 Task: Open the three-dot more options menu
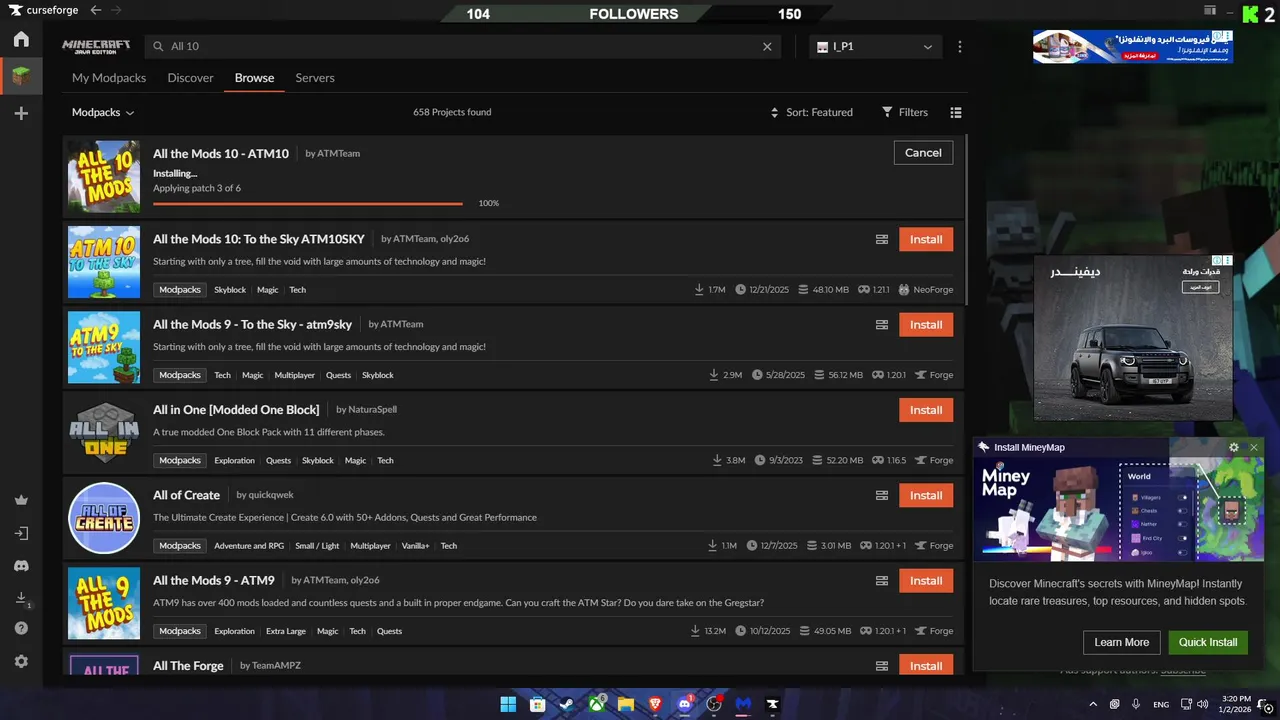coord(960,47)
